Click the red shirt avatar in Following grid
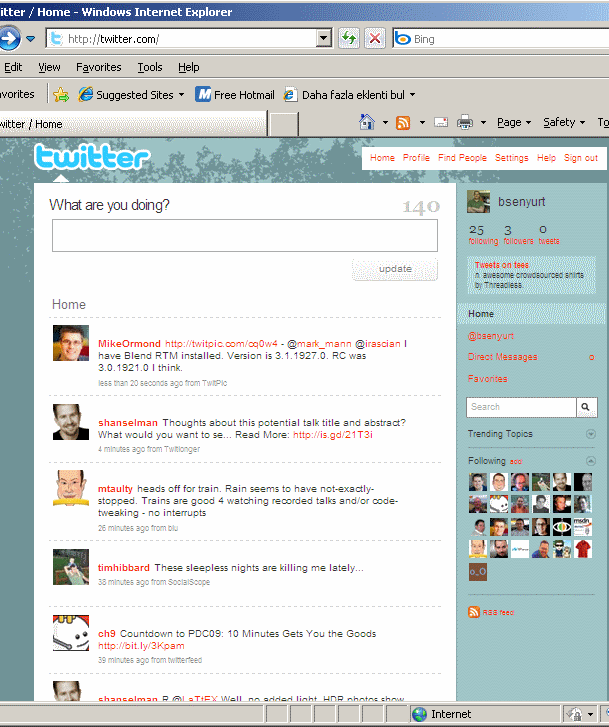Viewport: 609px width, 727px height. tap(583, 549)
